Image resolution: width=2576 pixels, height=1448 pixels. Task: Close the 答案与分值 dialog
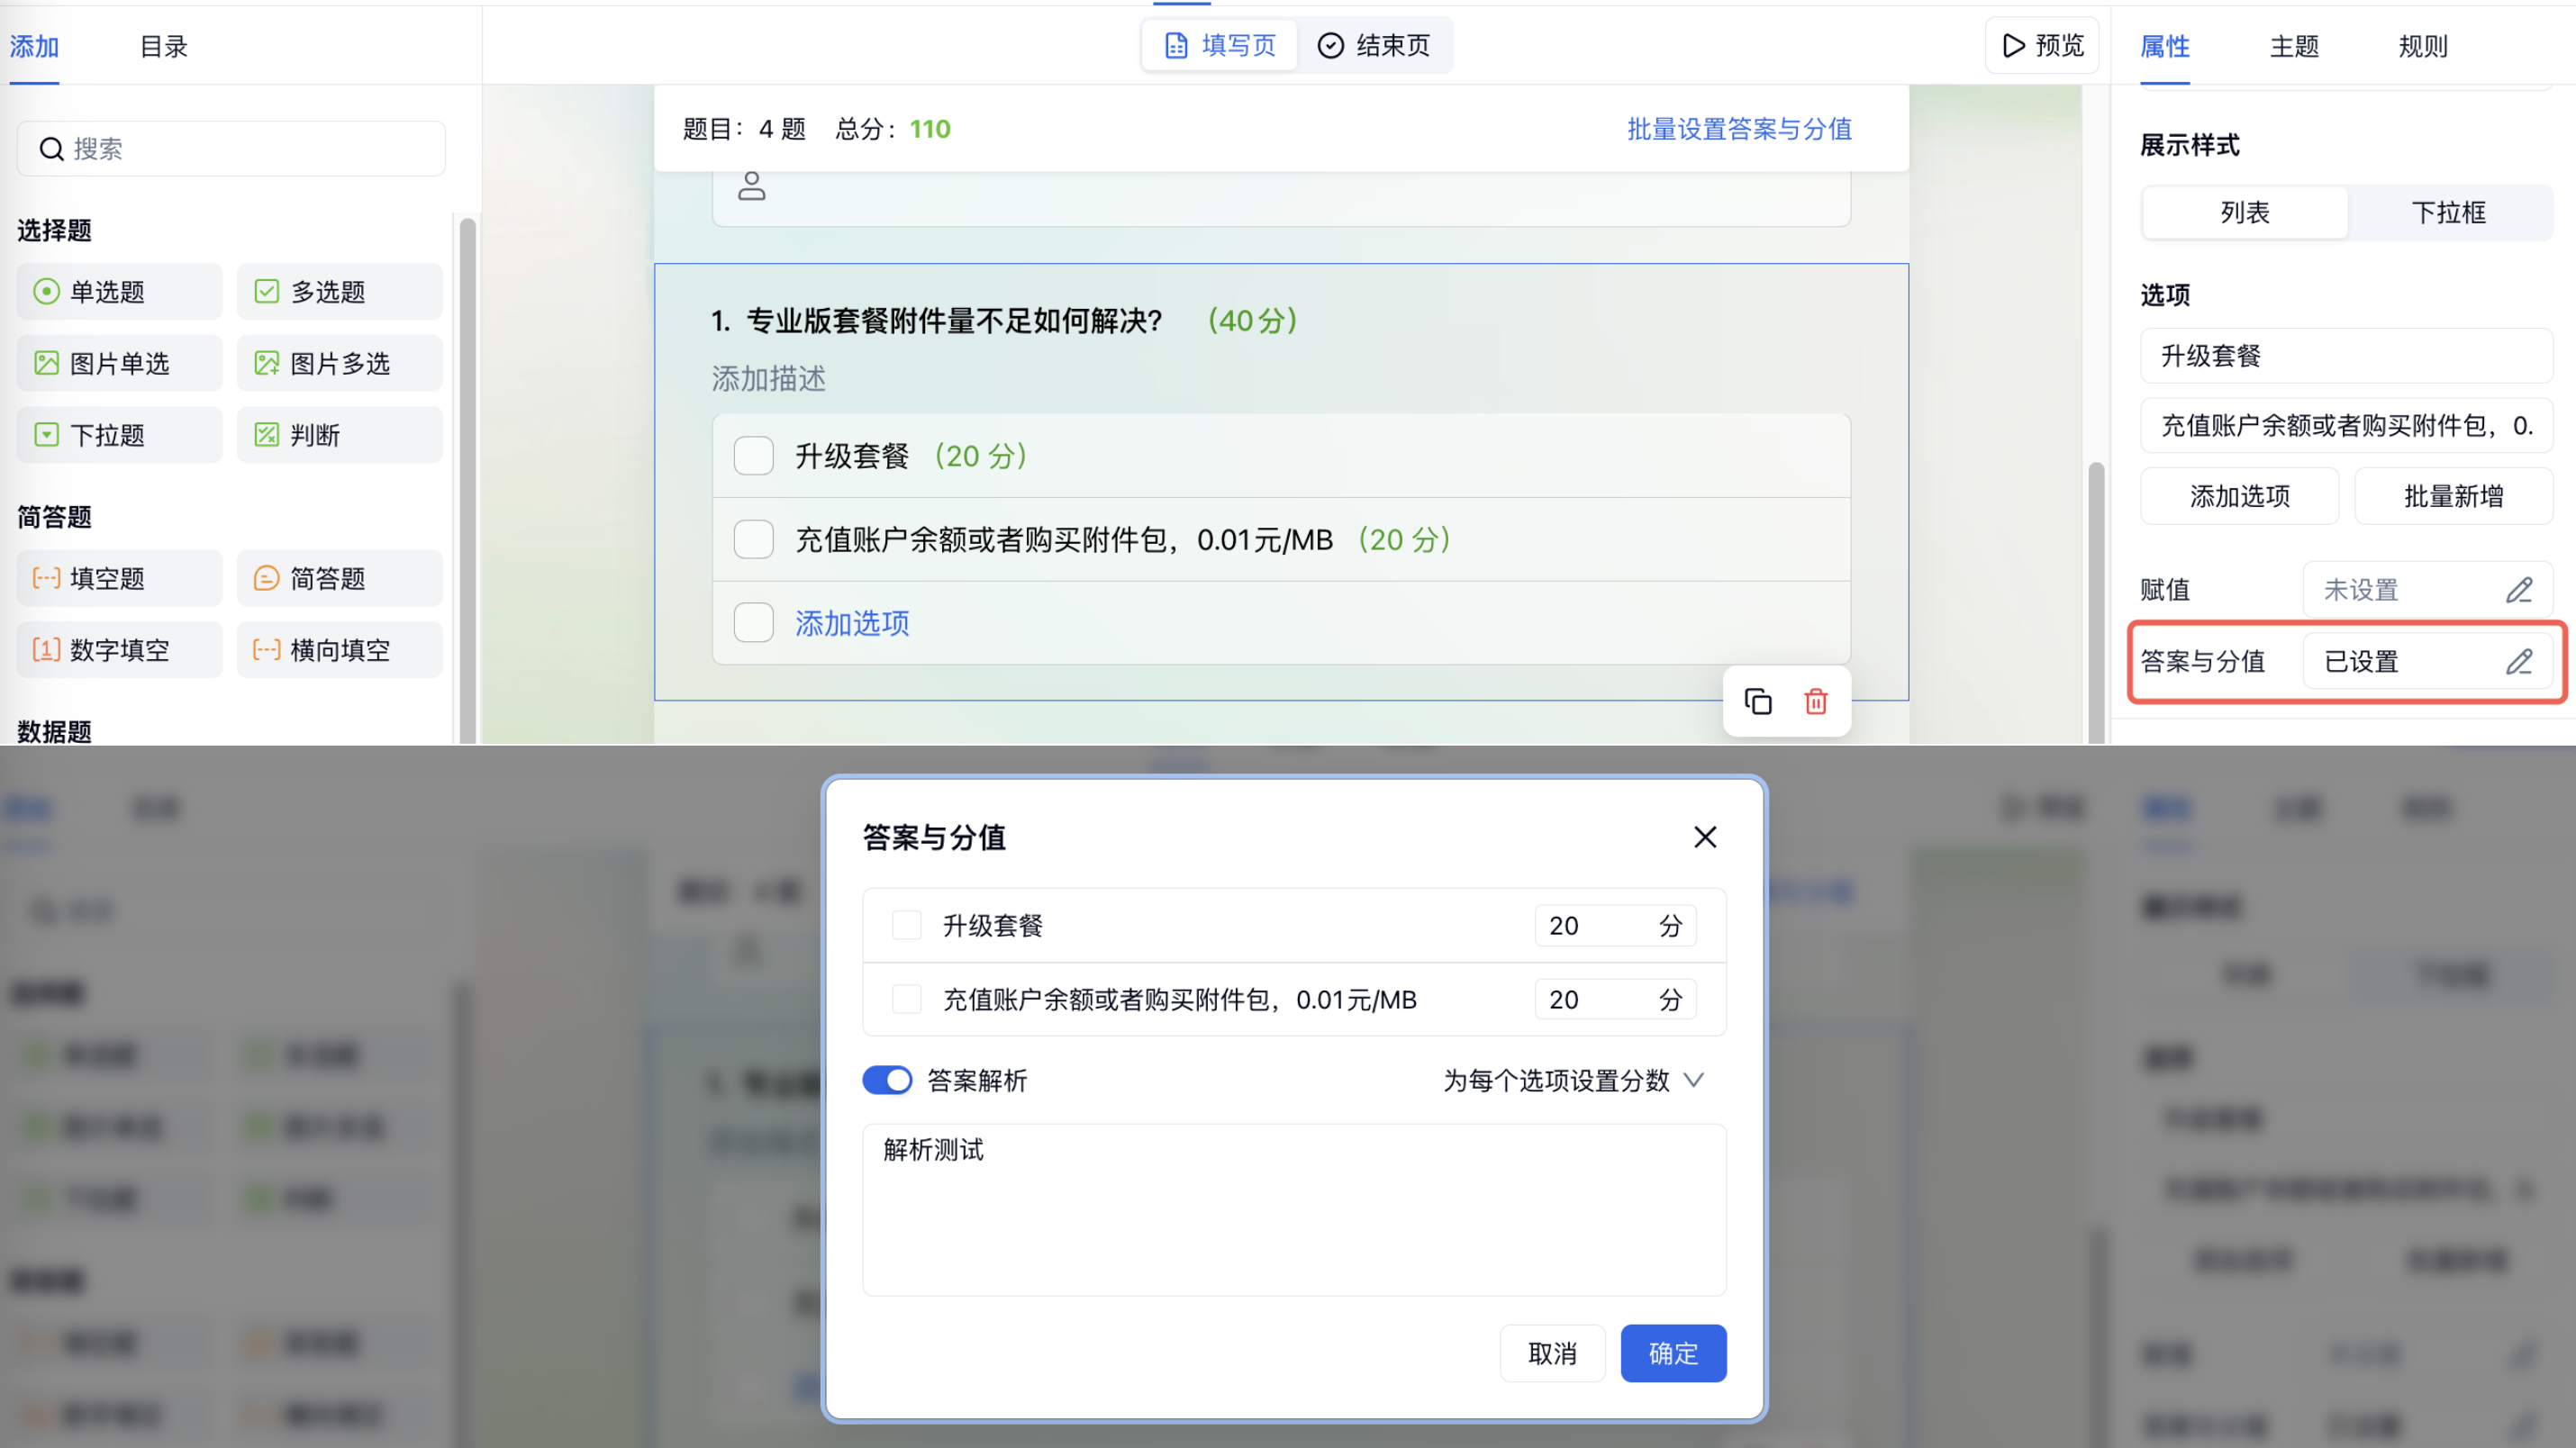(1705, 837)
